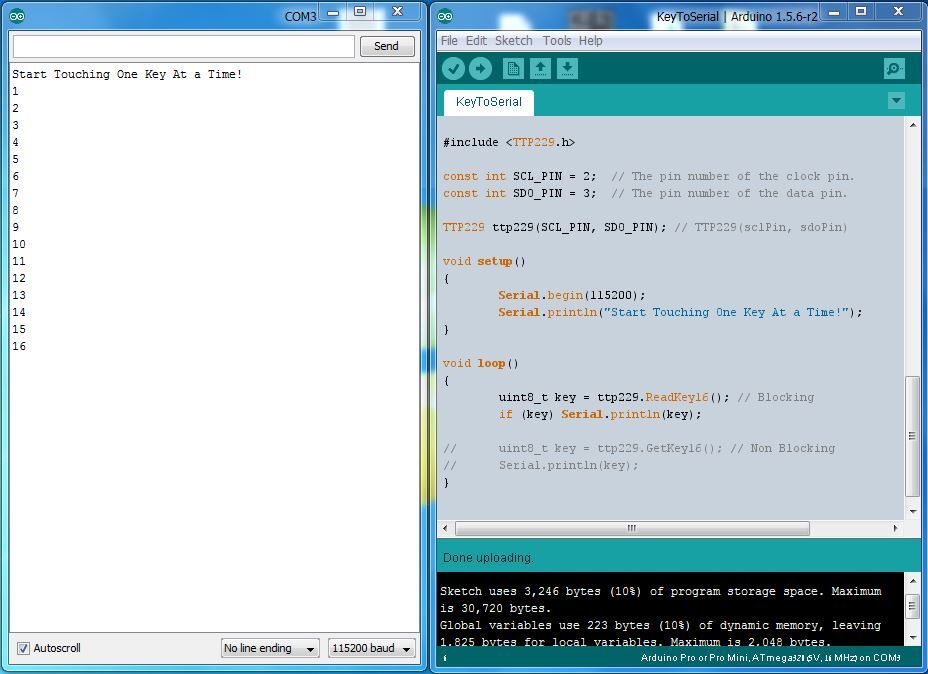Open the No line ending dropdown
This screenshot has height=674, width=928.
click(270, 648)
